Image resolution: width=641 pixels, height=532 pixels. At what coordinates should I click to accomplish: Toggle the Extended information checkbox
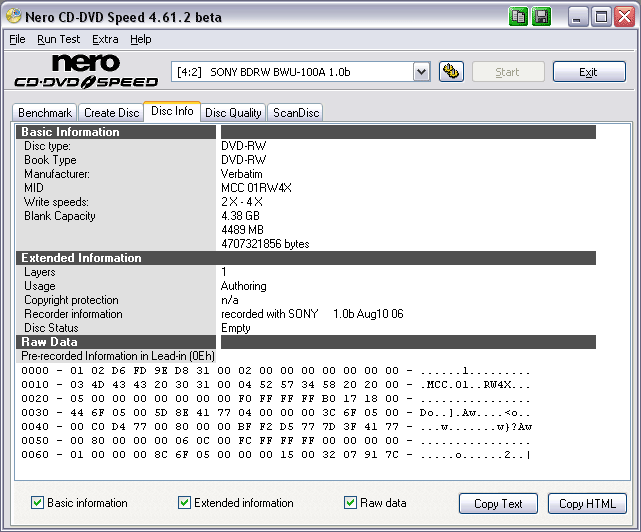click(184, 503)
